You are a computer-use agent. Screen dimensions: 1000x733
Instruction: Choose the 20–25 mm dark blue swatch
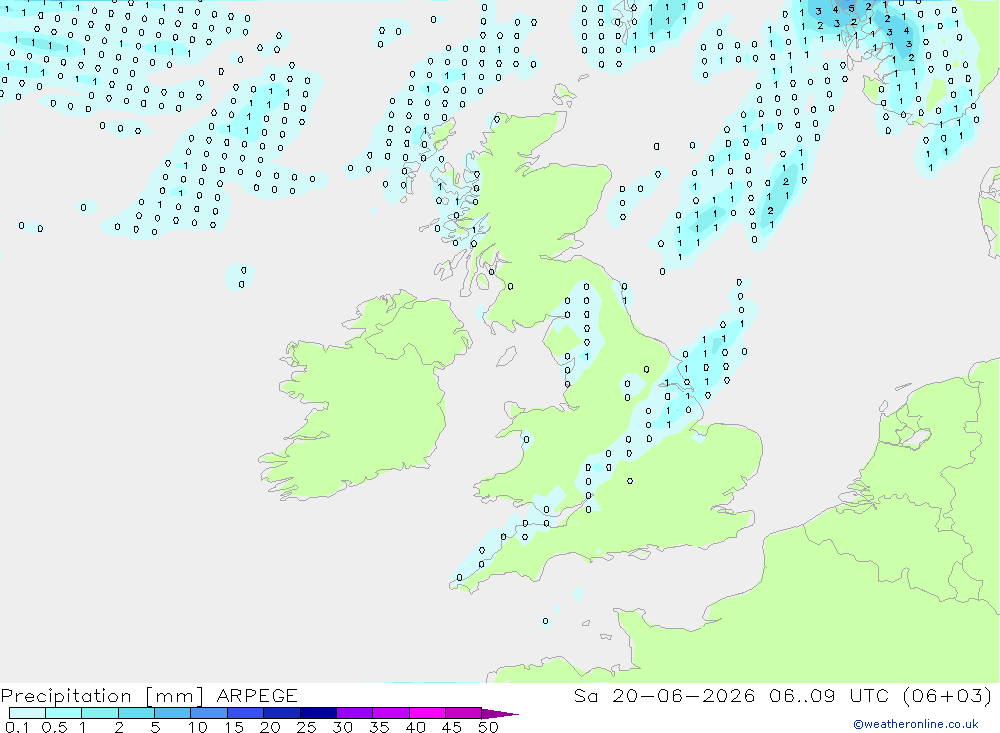(282, 713)
